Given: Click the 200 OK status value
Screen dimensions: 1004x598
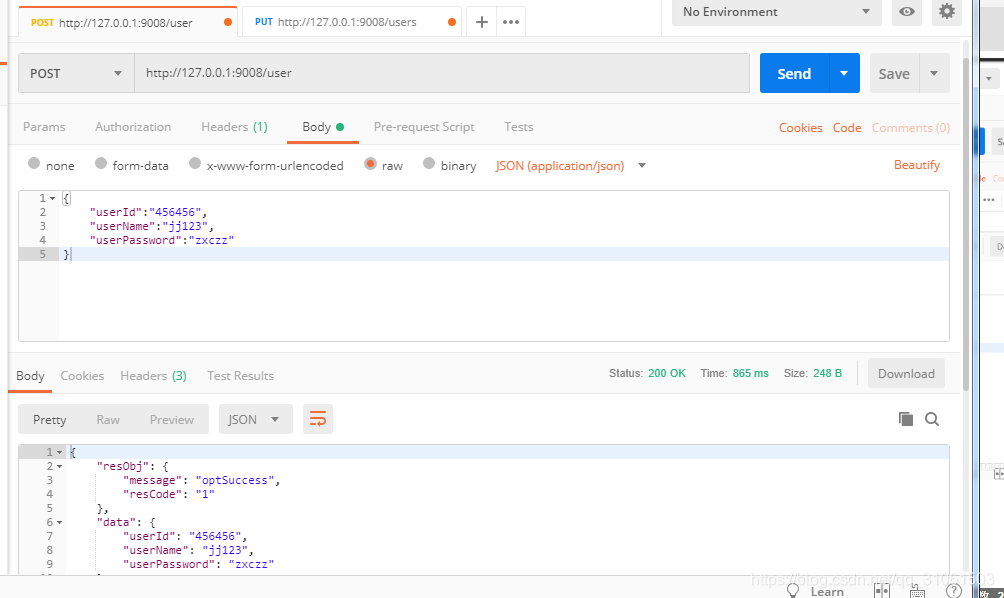Looking at the screenshot, I should tap(667, 373).
